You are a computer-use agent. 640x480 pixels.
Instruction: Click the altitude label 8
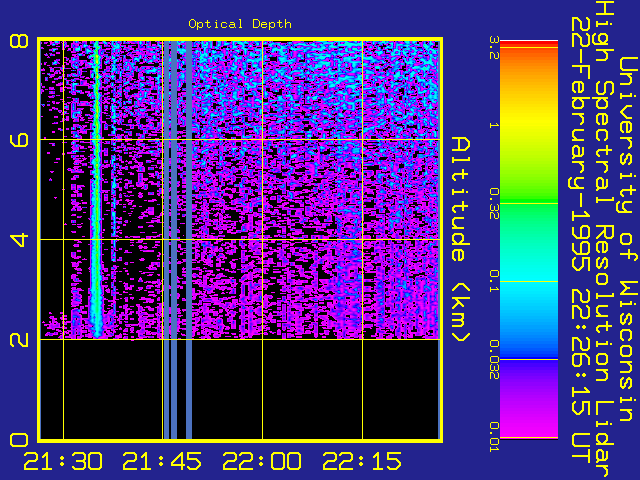pyautogui.click(x=19, y=41)
